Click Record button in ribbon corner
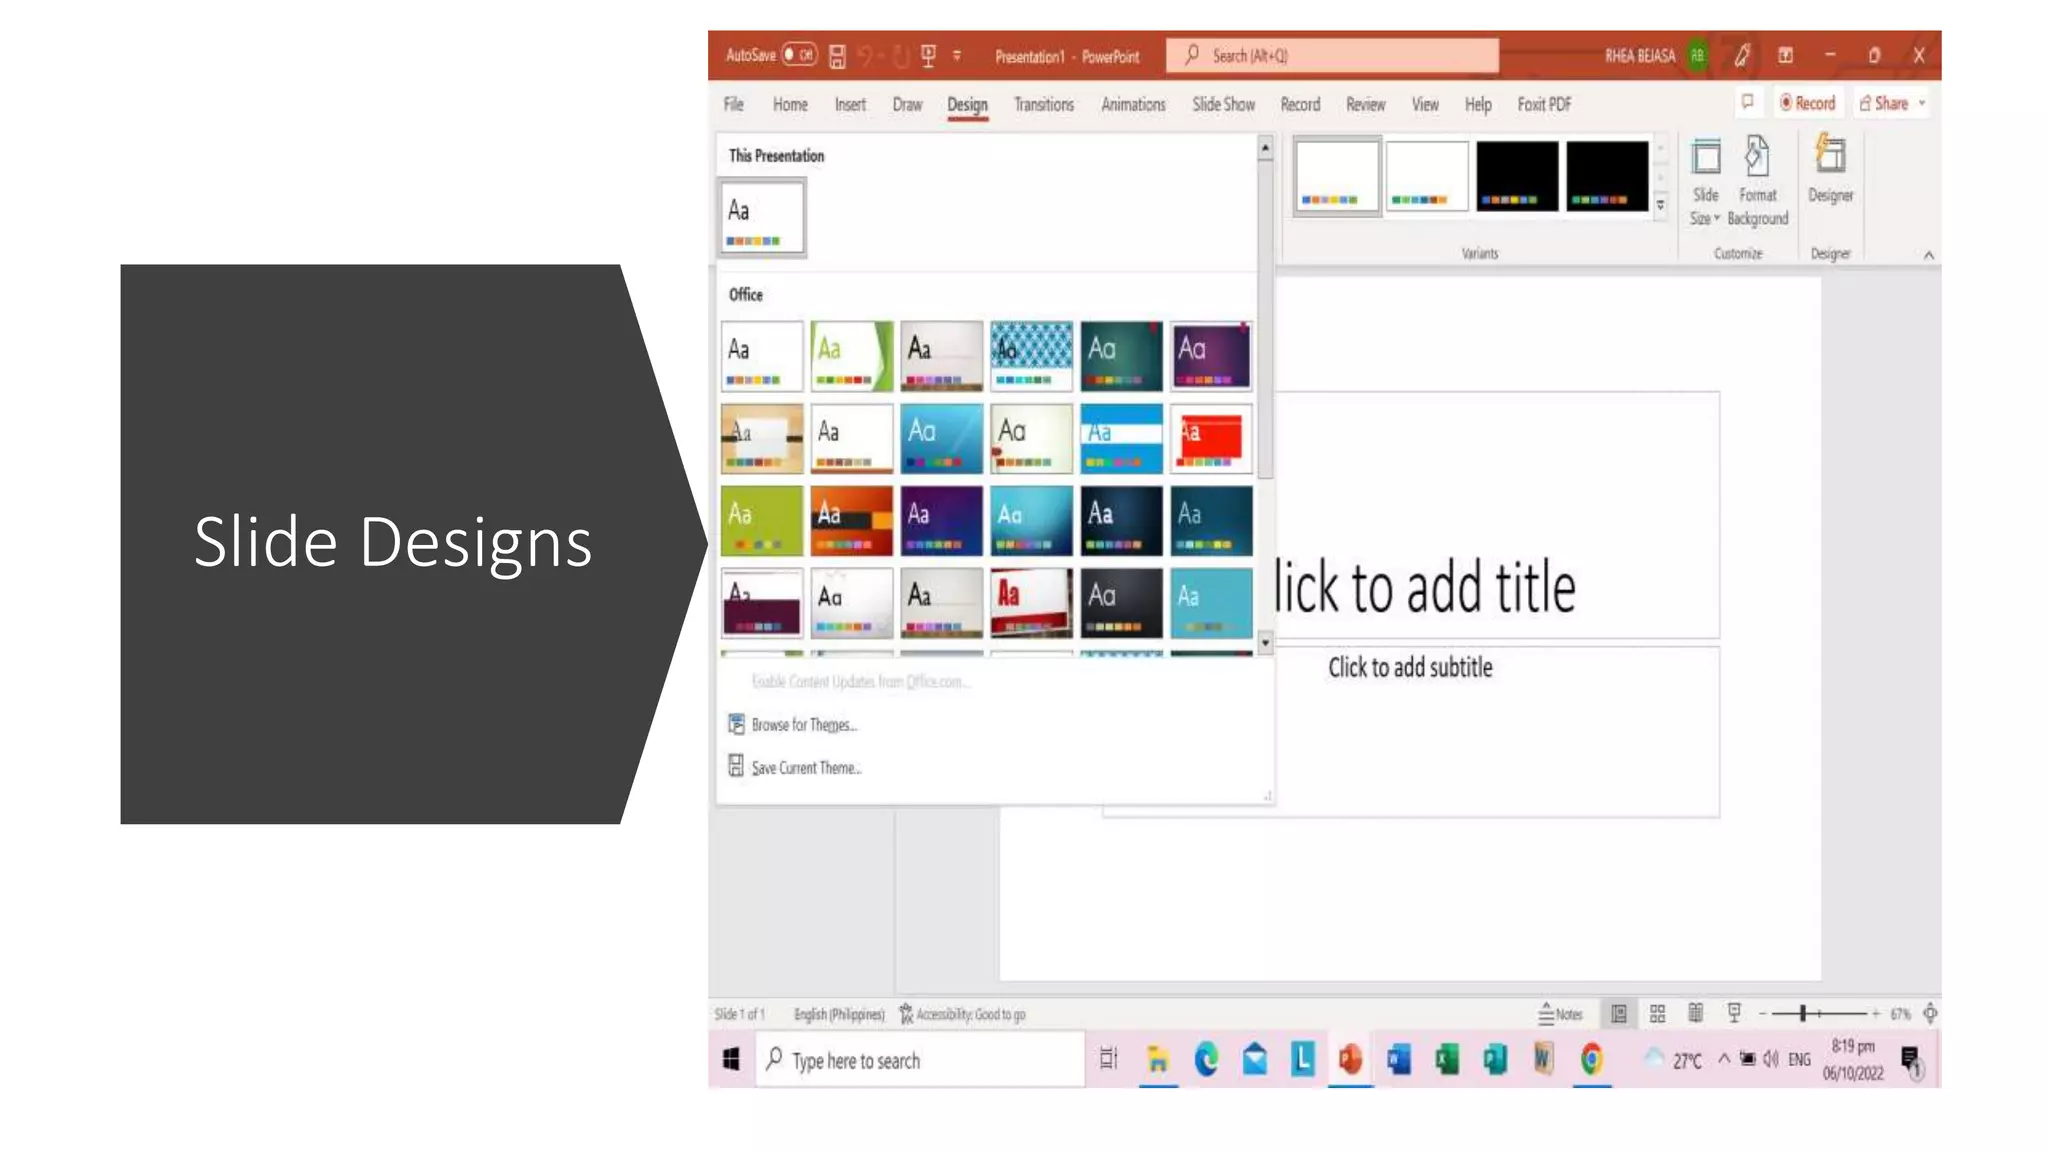 click(1807, 103)
